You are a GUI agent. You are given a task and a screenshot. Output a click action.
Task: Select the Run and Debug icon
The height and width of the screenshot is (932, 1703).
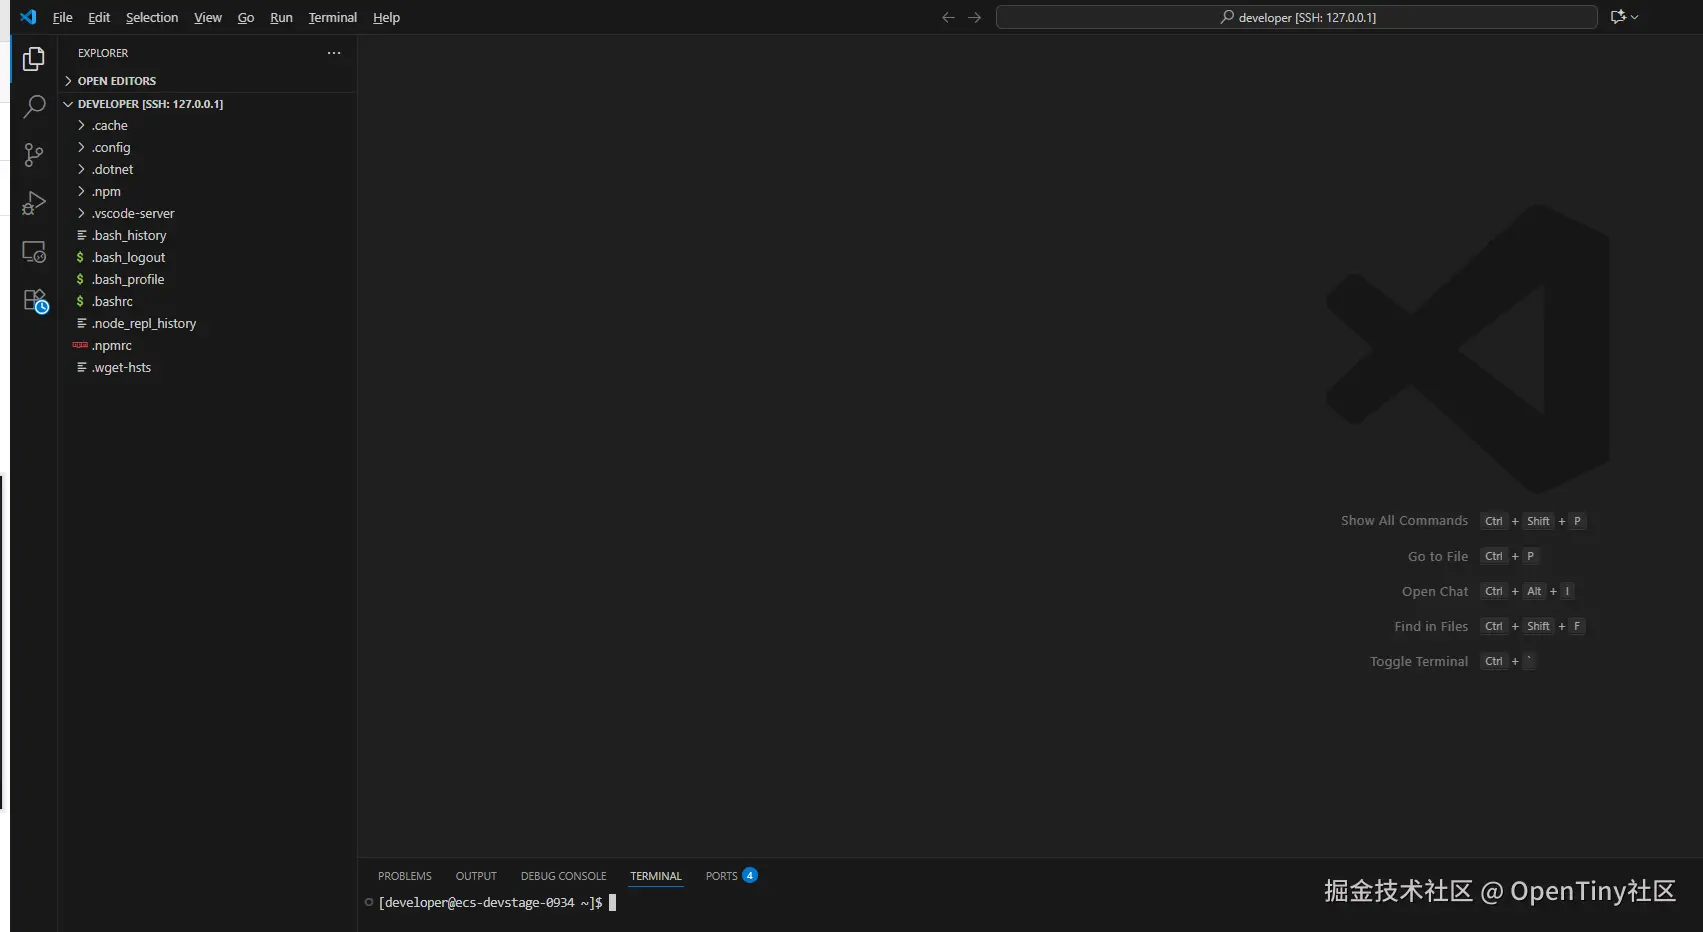coord(34,202)
